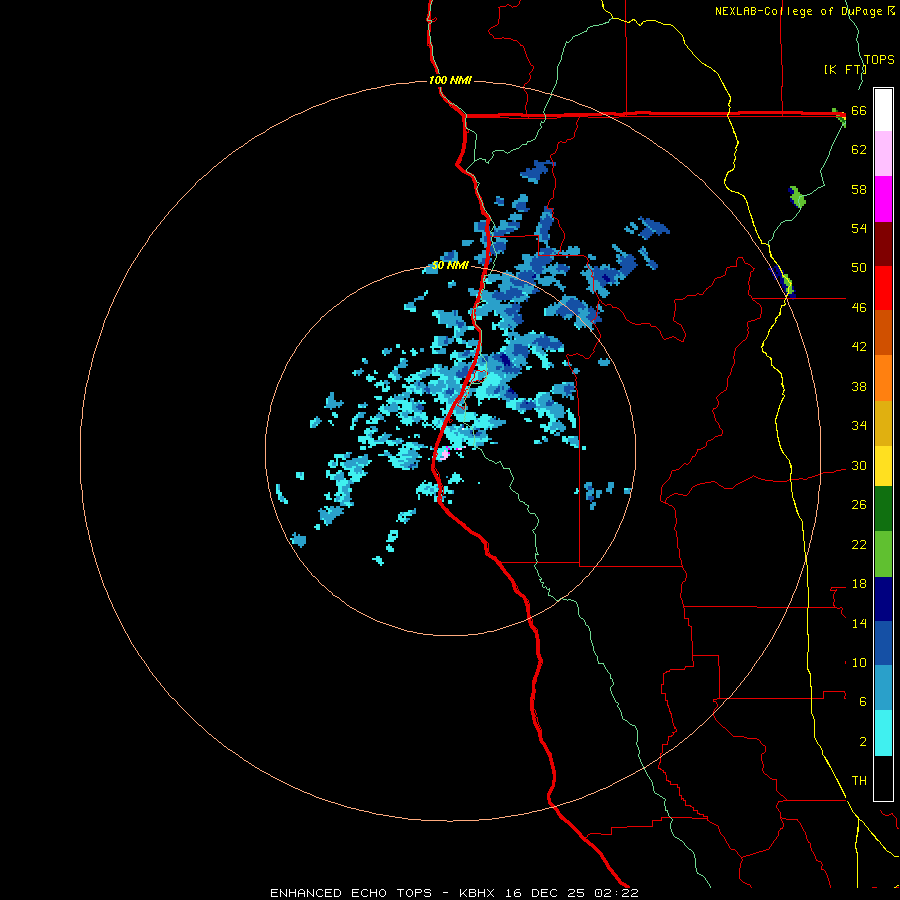Click the white swatch above 66 in the legend
This screenshot has width=900, height=900.
point(883,110)
